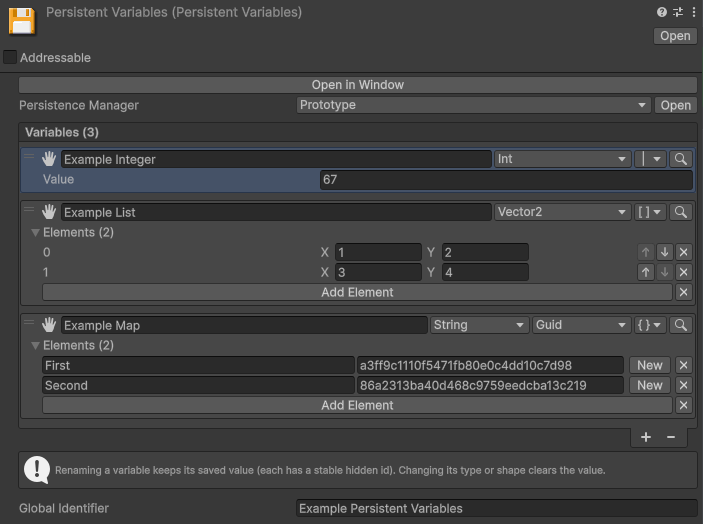
Task: Click the Guid field starting 86a231
Action: point(490,385)
